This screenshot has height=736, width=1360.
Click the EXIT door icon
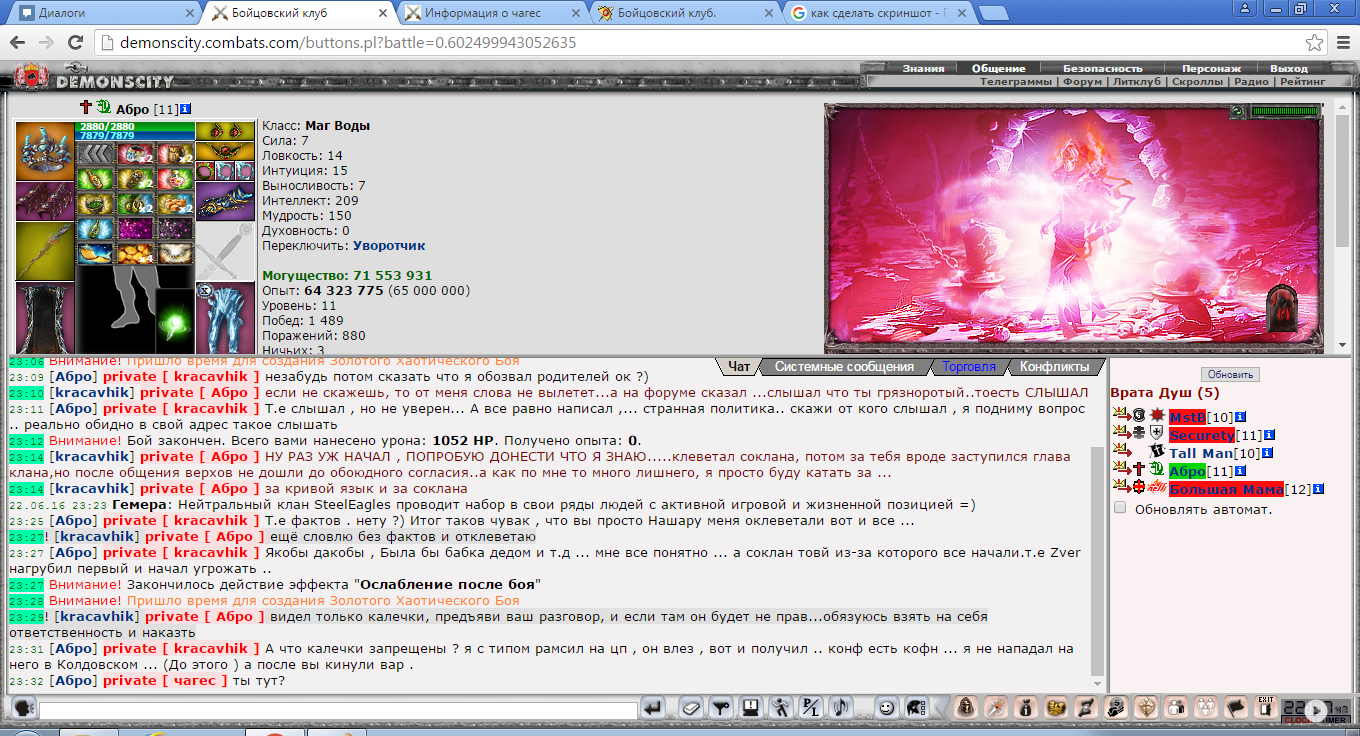1265,707
